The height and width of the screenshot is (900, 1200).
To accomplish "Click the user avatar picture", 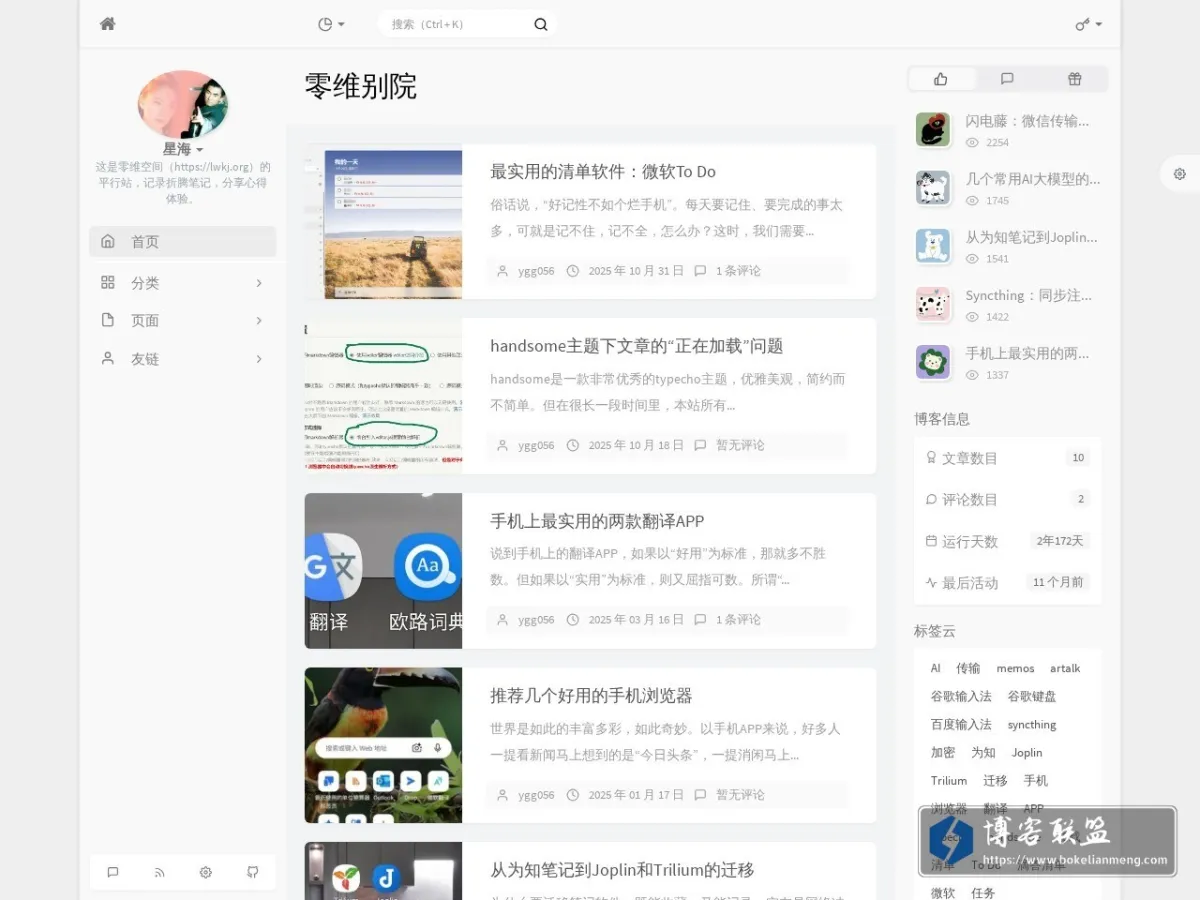I will [183, 105].
